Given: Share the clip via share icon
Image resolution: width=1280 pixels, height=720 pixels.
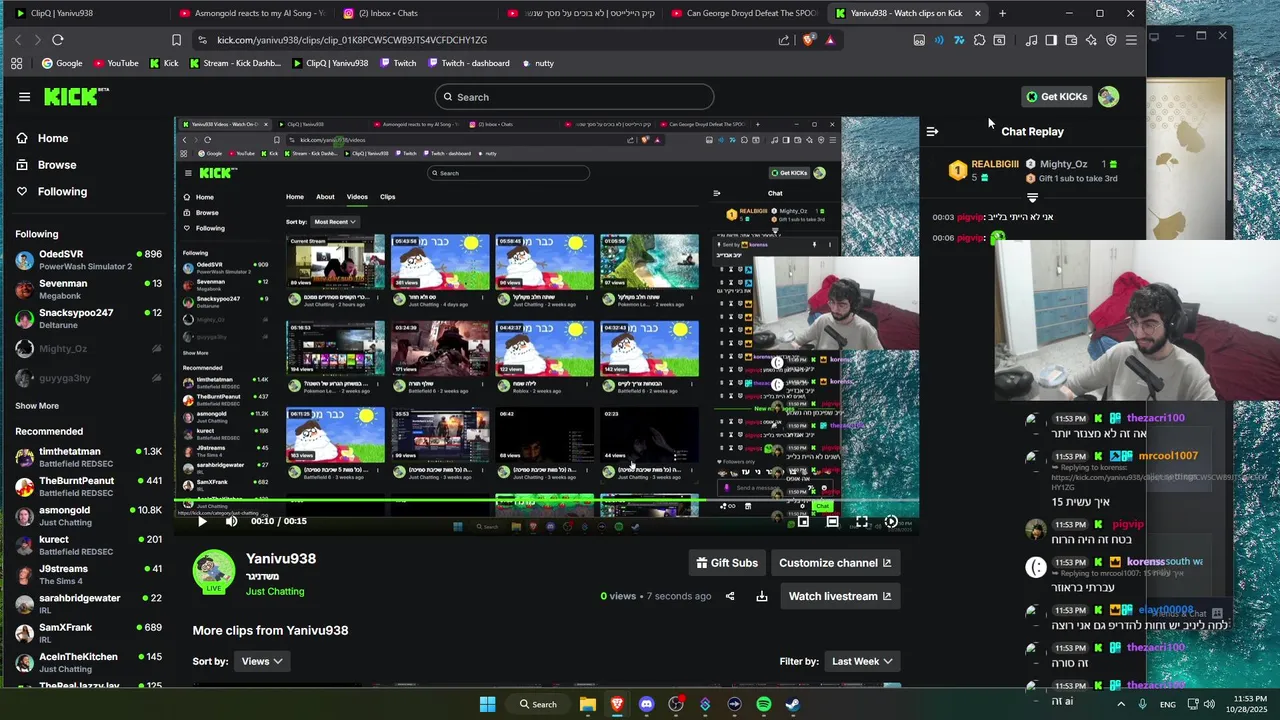Looking at the screenshot, I should pos(730,596).
